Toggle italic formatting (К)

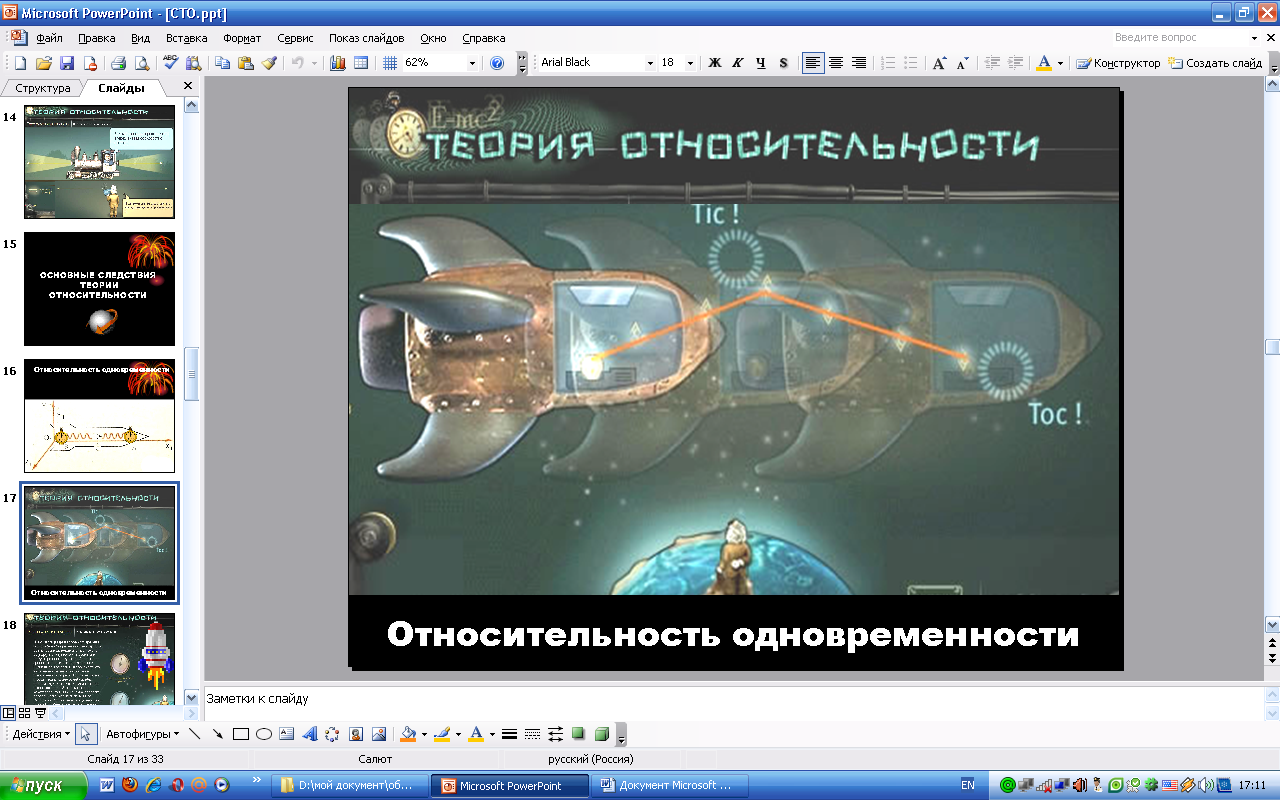(x=738, y=63)
